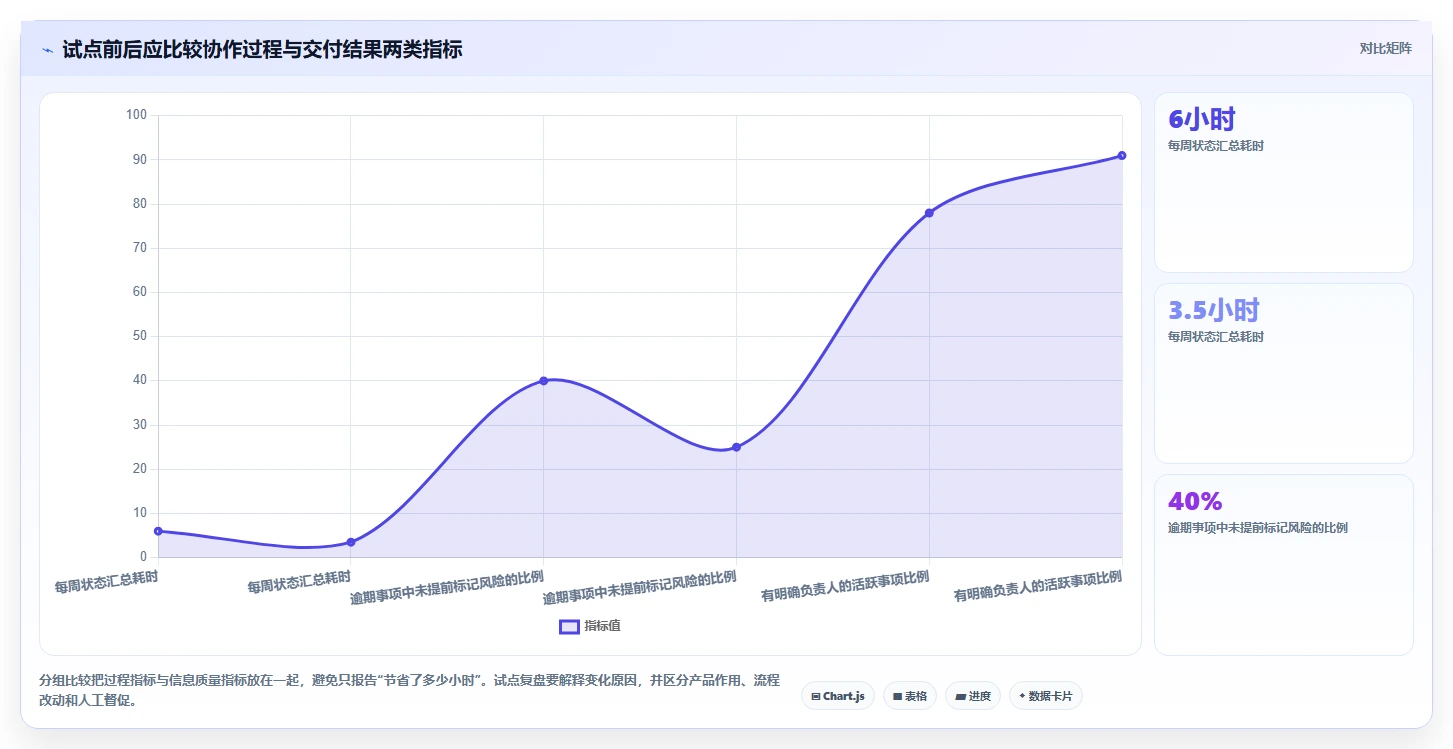This screenshot has width=1453, height=749.
Task: Select the chart data point at value 78
Action: click(x=929, y=213)
